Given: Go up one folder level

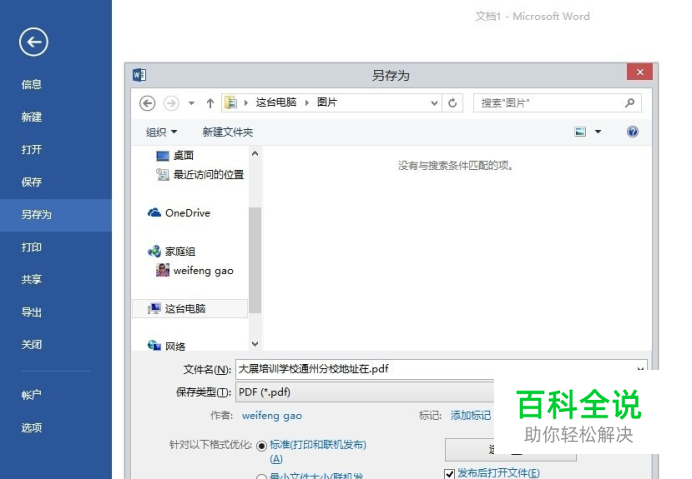Looking at the screenshot, I should point(210,103).
